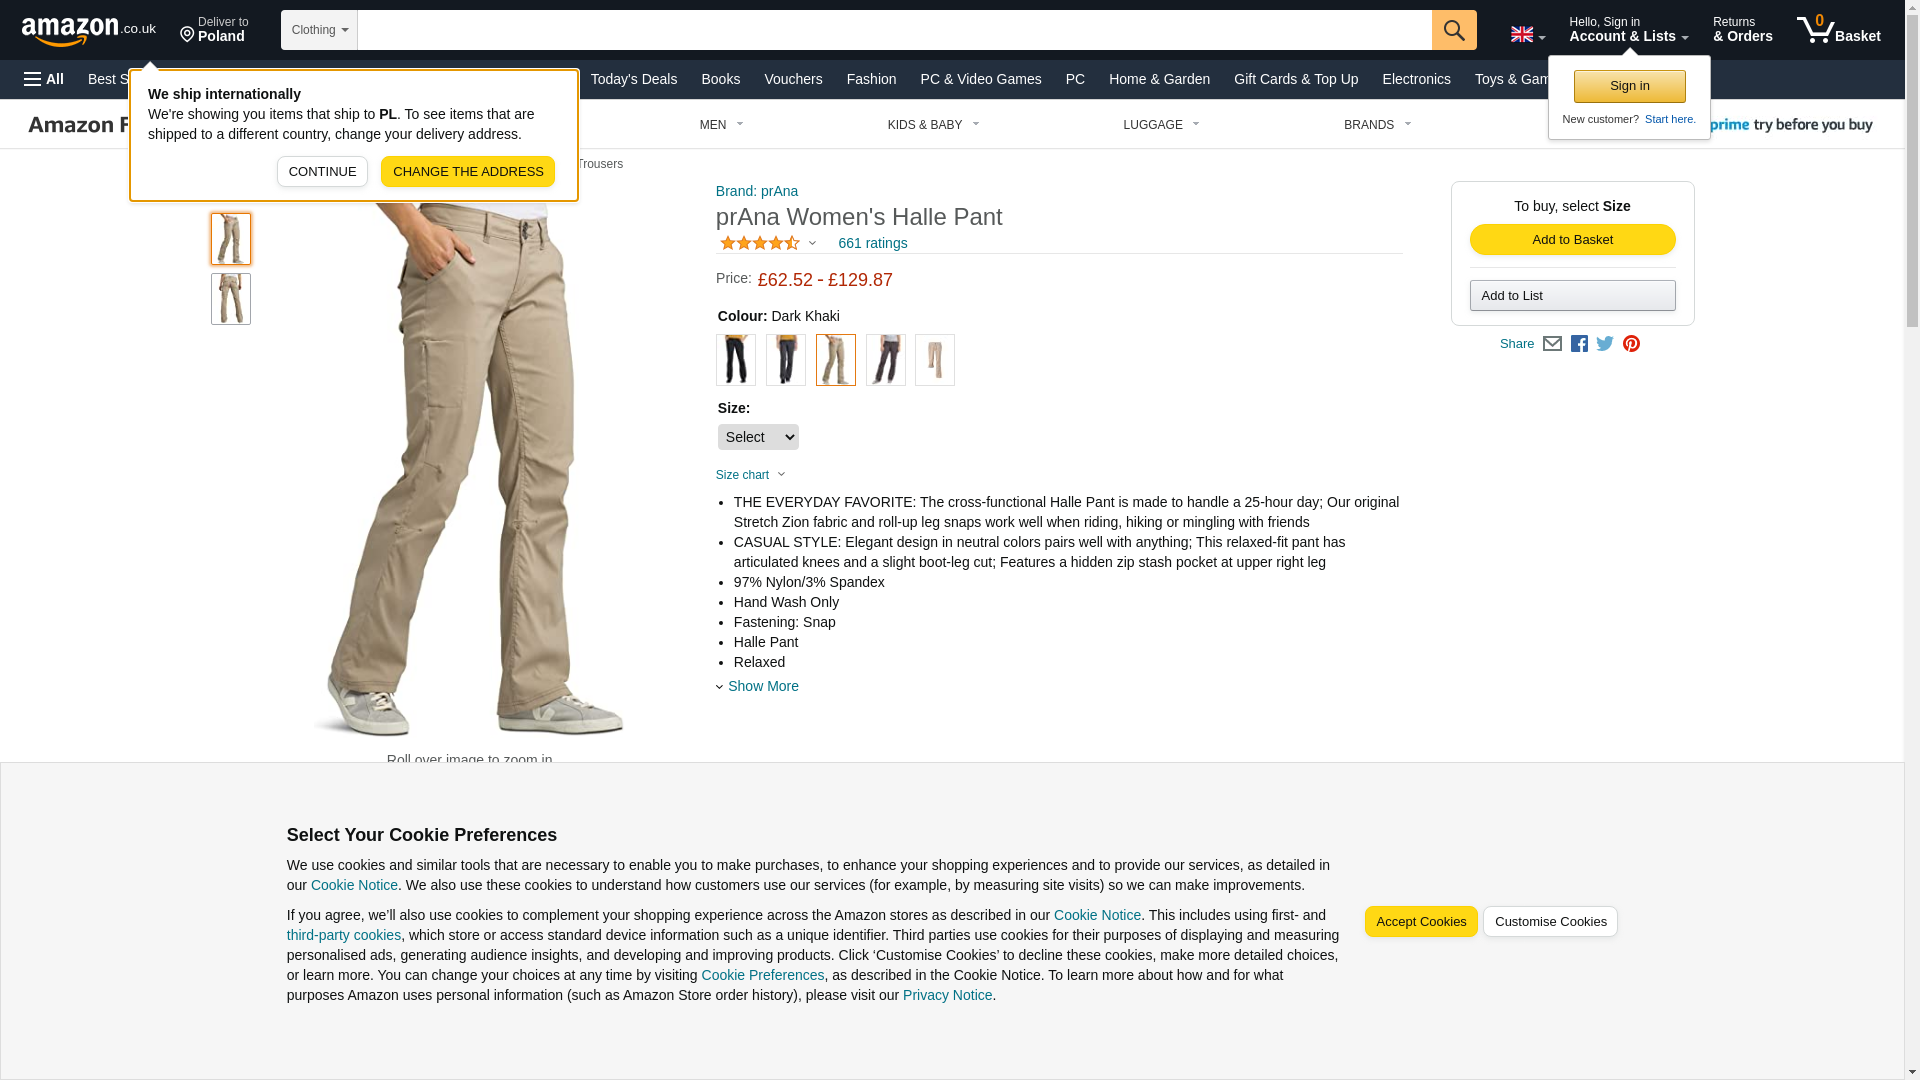Open the MEN fashion menu
Screen dimensions: 1920x1080
pos(721,125)
